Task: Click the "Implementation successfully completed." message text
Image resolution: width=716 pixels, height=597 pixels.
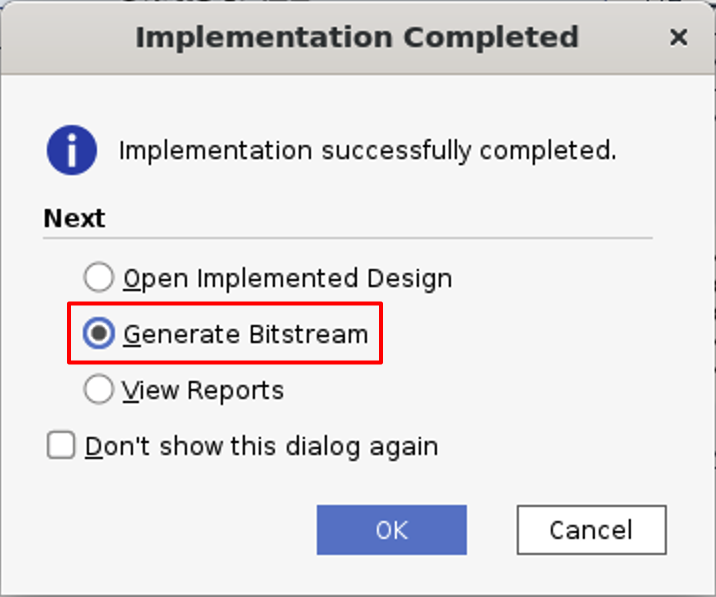Action: point(367,152)
